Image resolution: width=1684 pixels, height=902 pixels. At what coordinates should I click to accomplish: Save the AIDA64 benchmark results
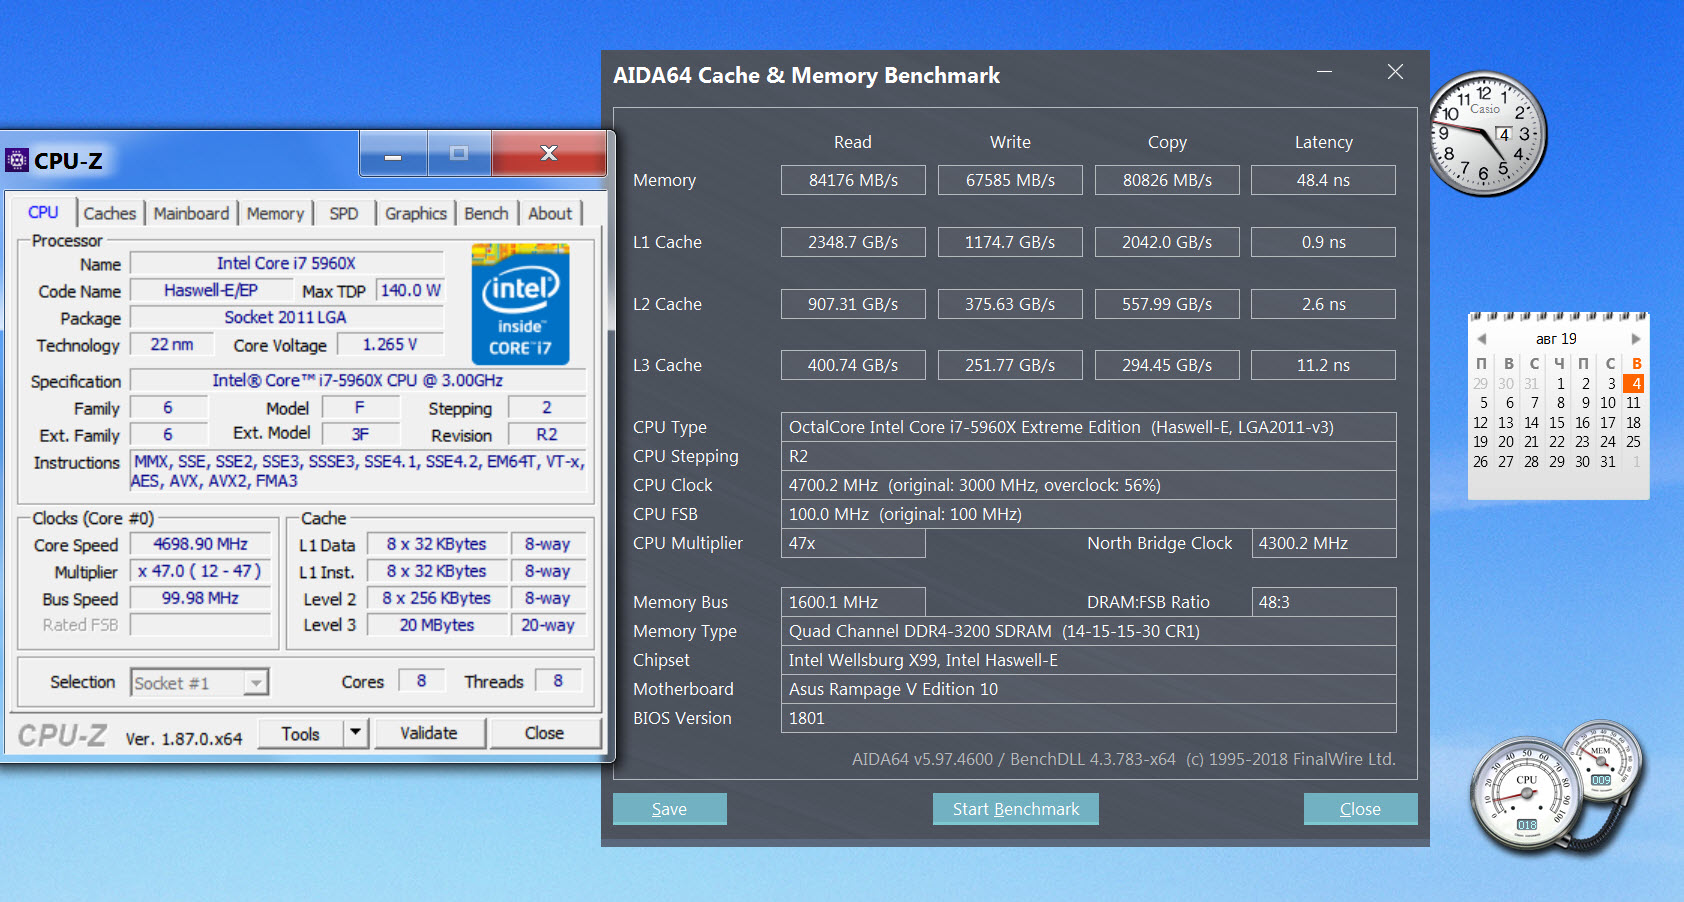pos(669,809)
